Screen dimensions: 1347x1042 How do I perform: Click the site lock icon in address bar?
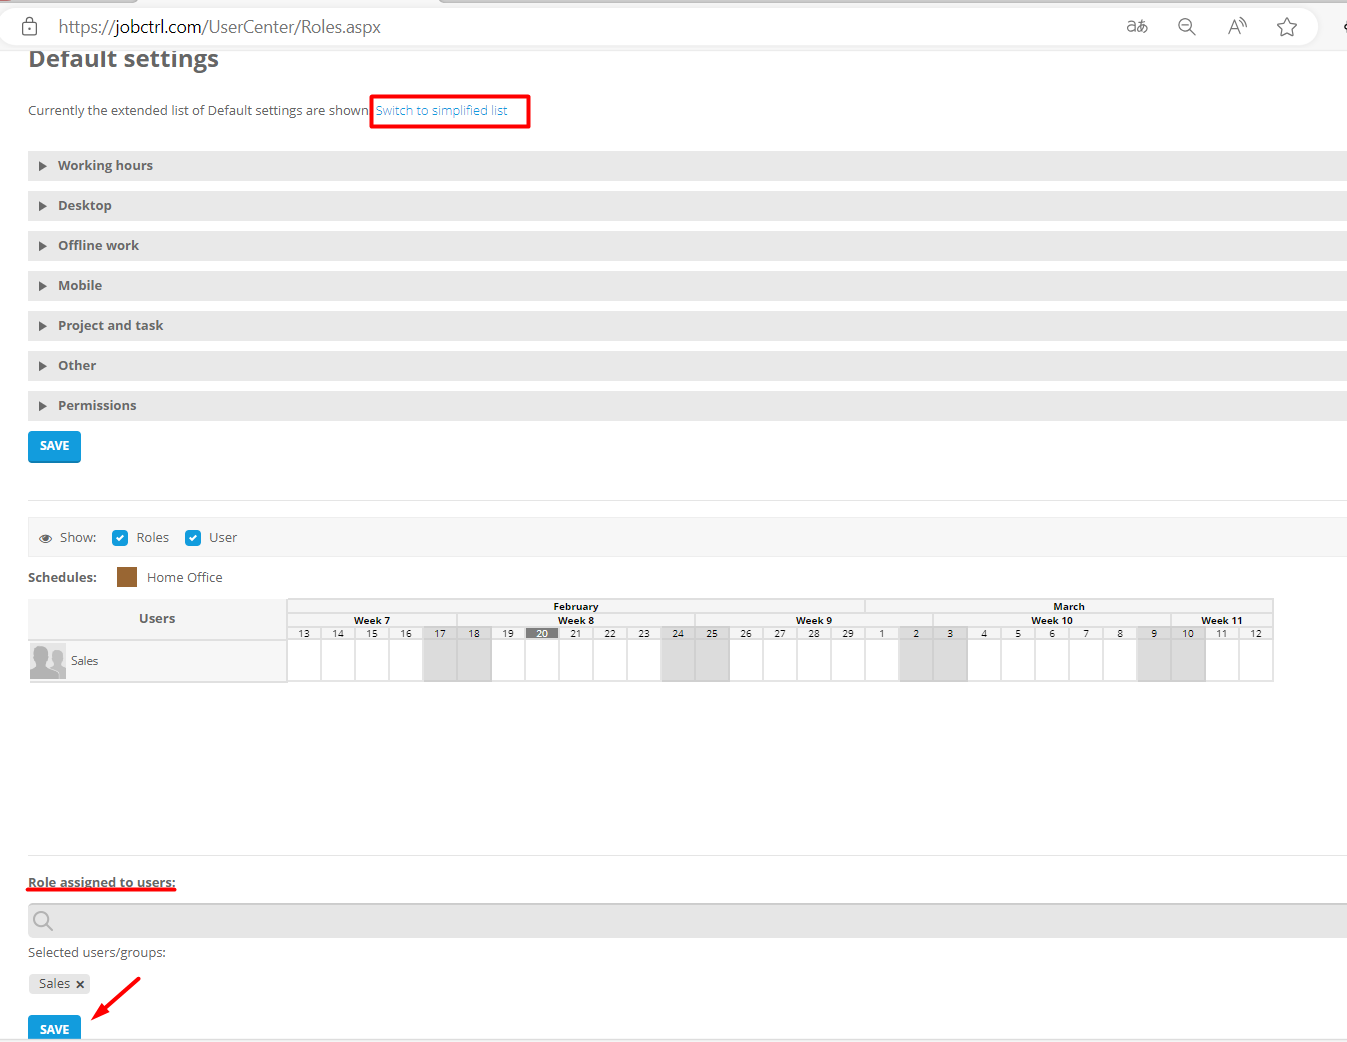[x=30, y=27]
